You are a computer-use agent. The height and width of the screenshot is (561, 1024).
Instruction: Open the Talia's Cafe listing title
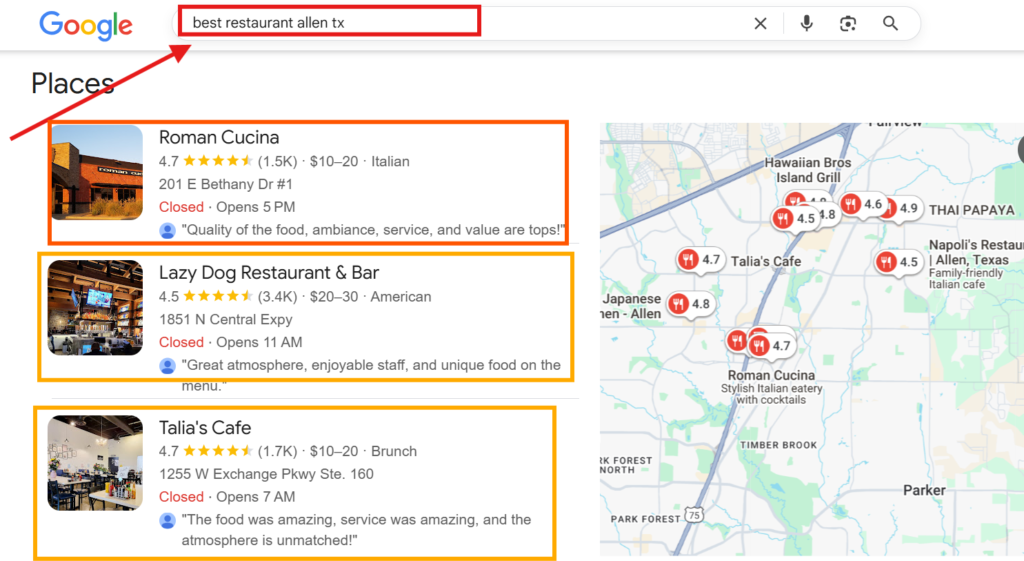[x=205, y=427]
